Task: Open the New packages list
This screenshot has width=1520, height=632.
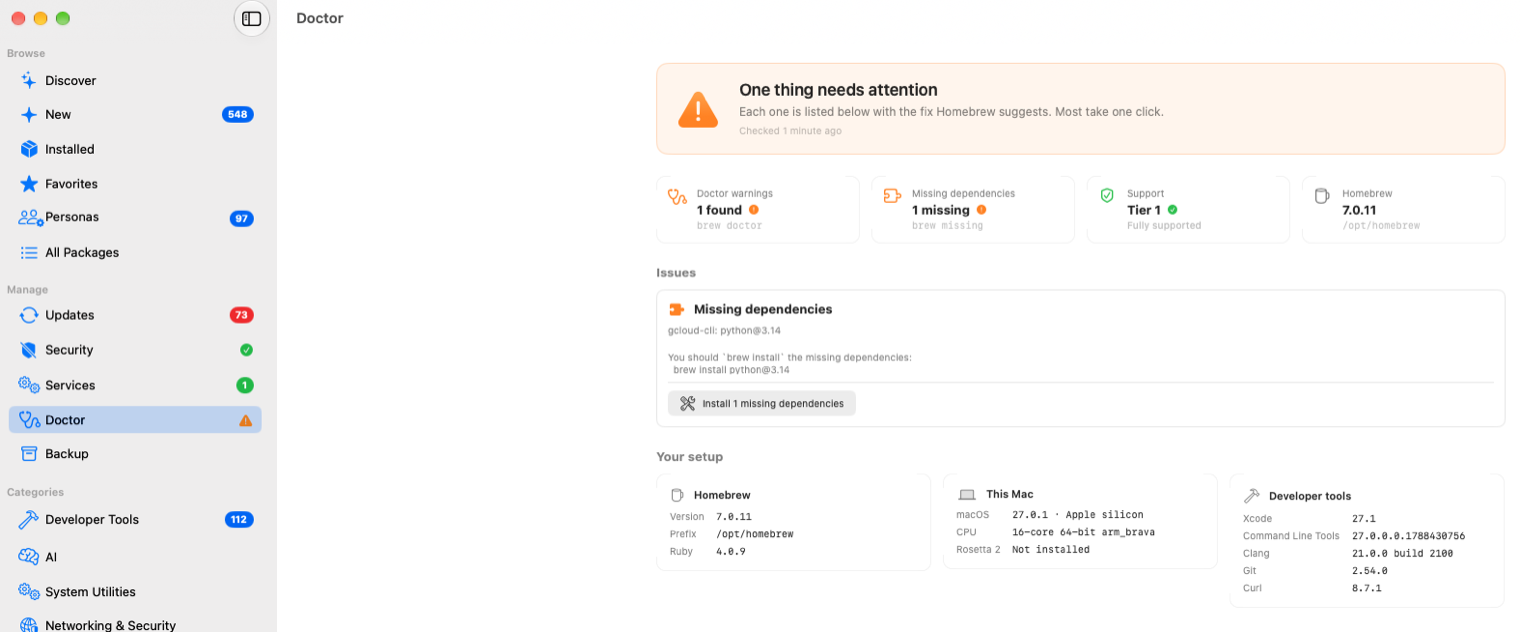Action: [135, 114]
